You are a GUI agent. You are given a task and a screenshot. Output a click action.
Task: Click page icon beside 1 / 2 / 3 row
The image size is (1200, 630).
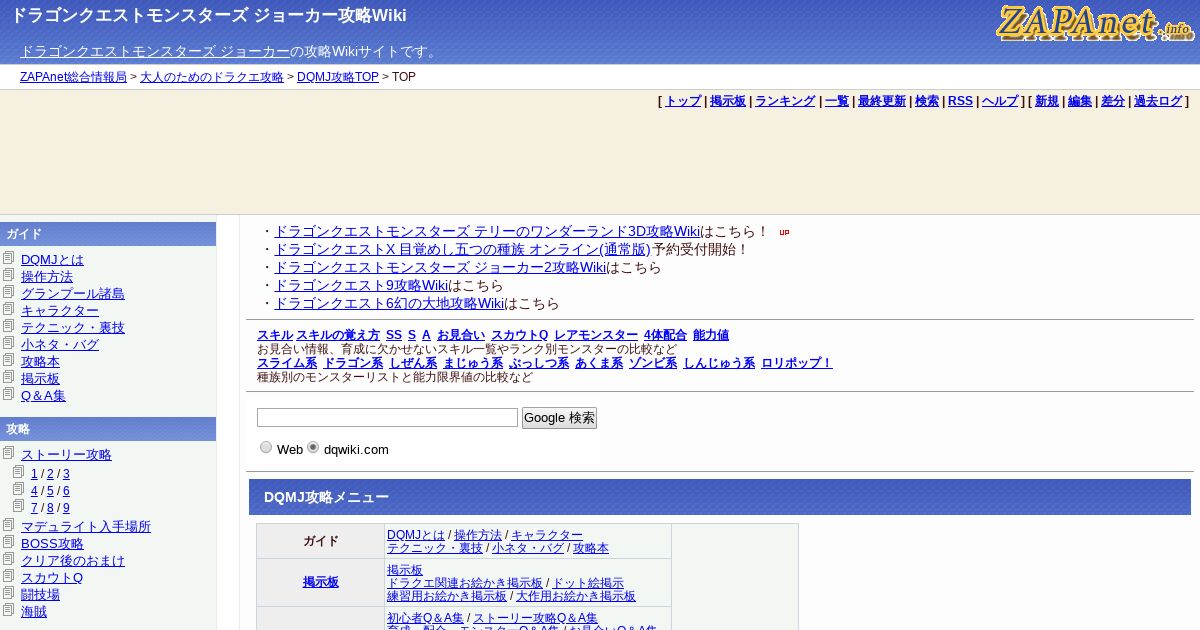(x=19, y=472)
